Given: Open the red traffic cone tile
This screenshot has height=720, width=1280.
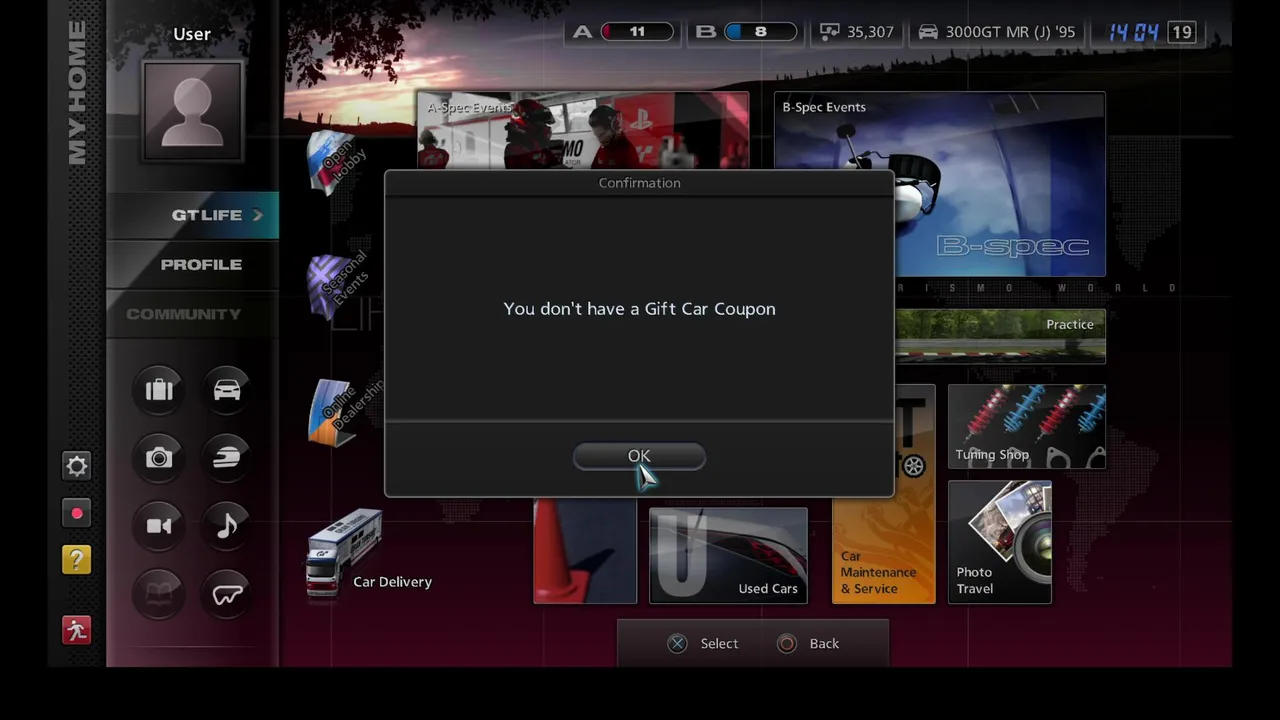Looking at the screenshot, I should 585,551.
